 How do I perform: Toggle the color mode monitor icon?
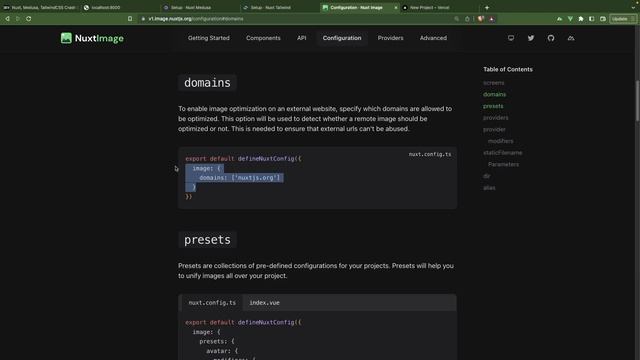[x=511, y=38]
